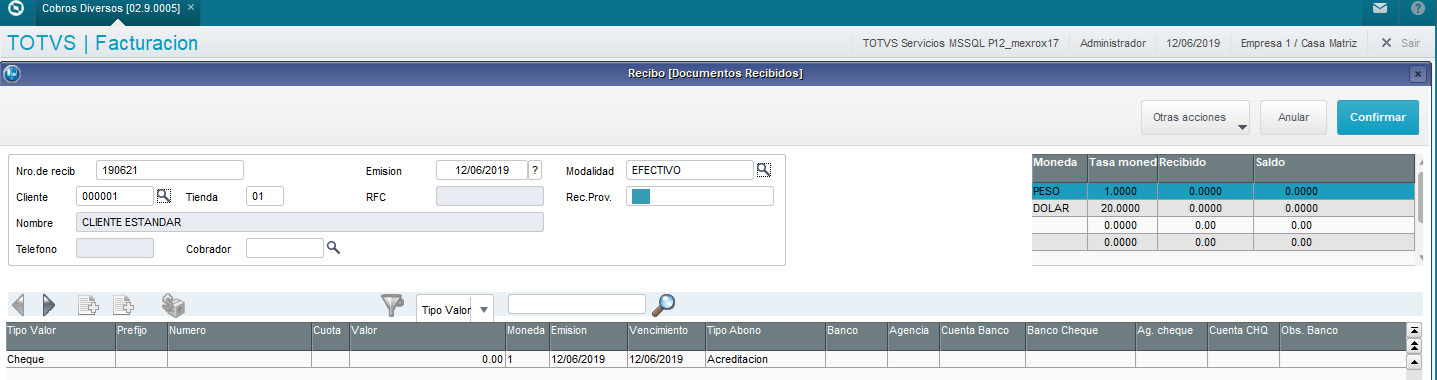1437x380 pixels.
Task: Open the Cliente lookup icon
Action: pos(164,196)
